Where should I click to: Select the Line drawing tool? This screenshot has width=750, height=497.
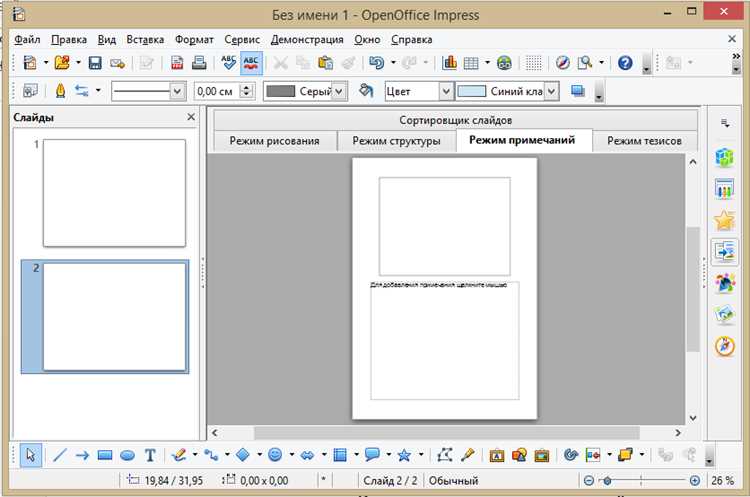point(59,455)
